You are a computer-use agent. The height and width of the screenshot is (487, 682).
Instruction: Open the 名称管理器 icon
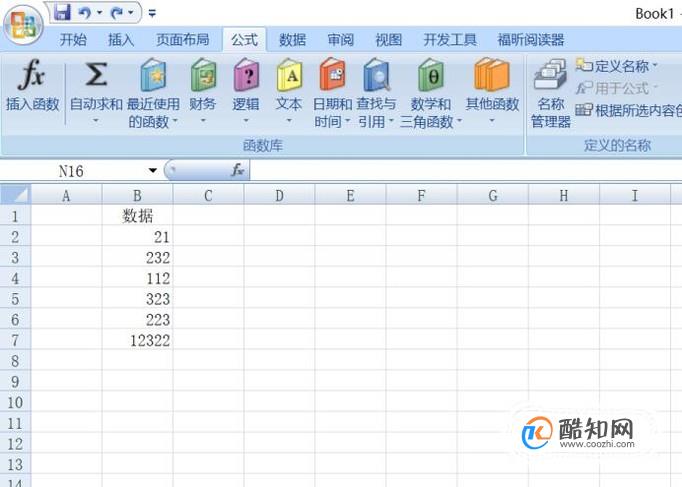click(550, 75)
